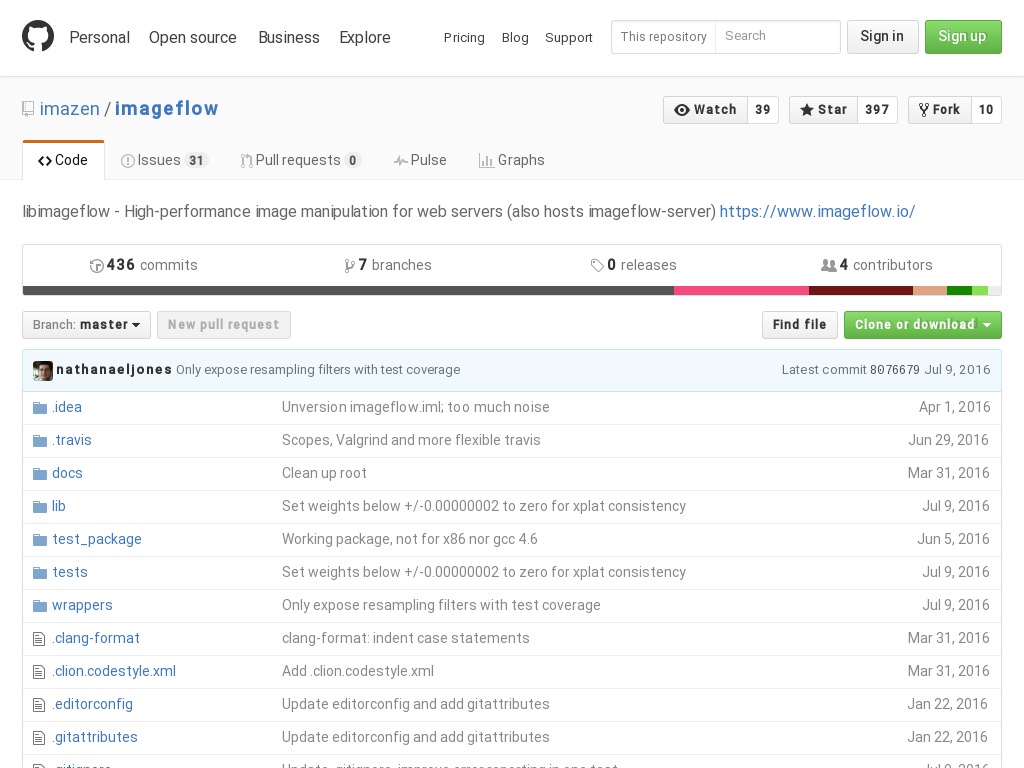1024x768 pixels.
Task: Open the Graphs tab
Action: coord(511,160)
